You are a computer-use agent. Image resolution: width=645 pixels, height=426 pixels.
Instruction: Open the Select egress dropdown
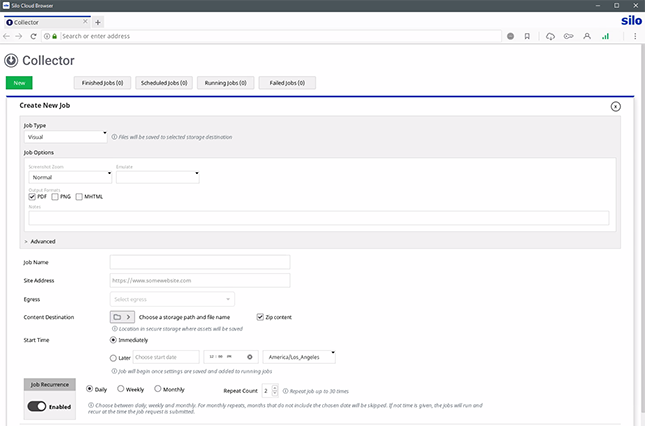tap(172, 299)
